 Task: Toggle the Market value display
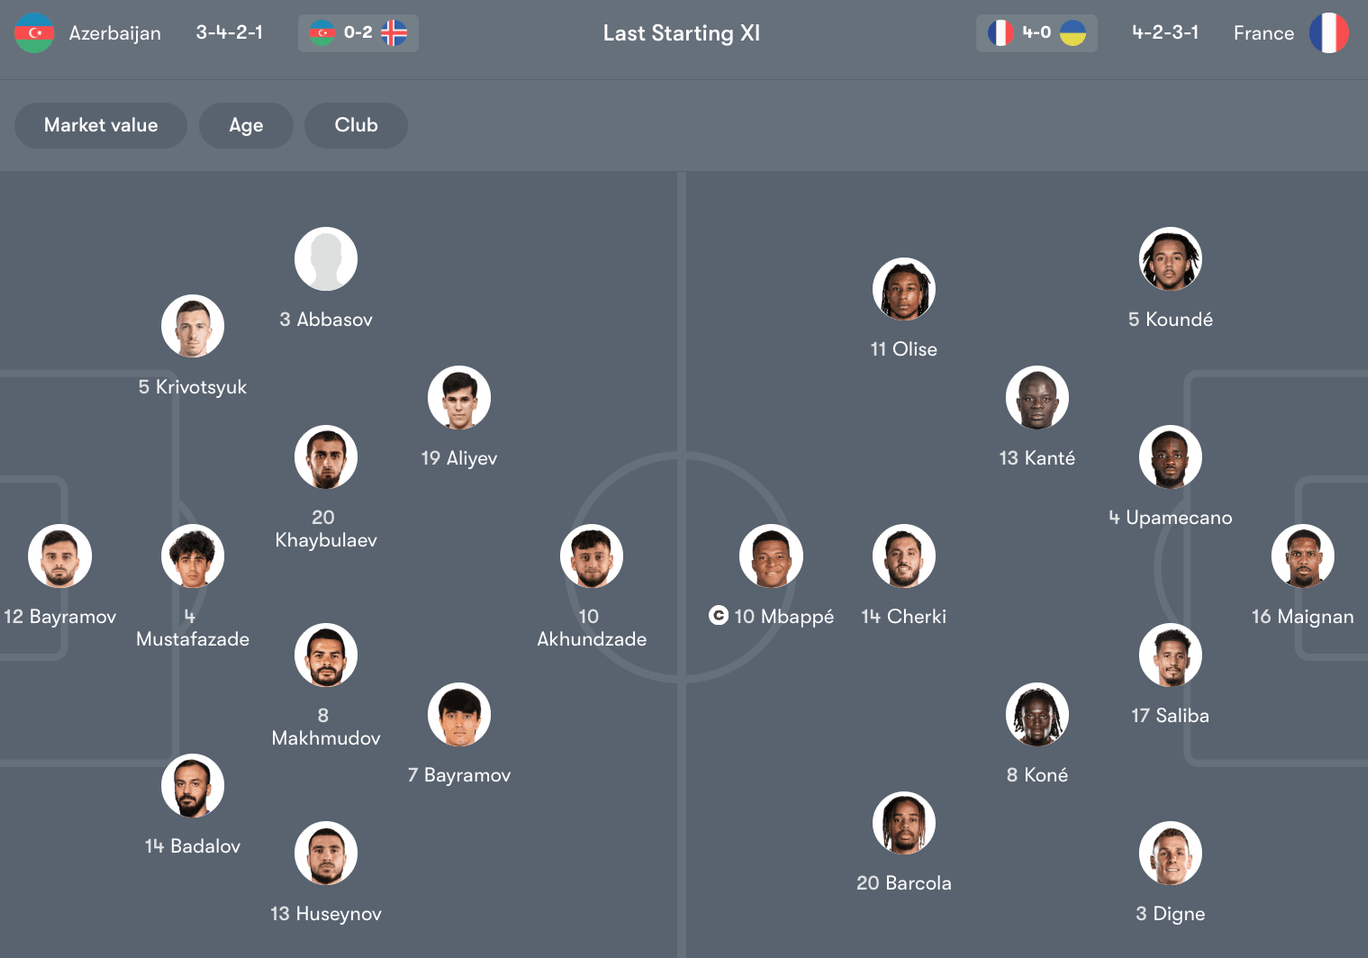pyautogui.click(x=100, y=125)
